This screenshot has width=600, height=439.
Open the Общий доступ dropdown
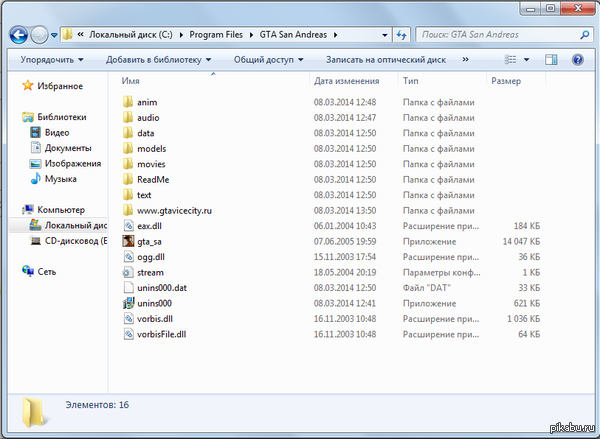pos(268,60)
